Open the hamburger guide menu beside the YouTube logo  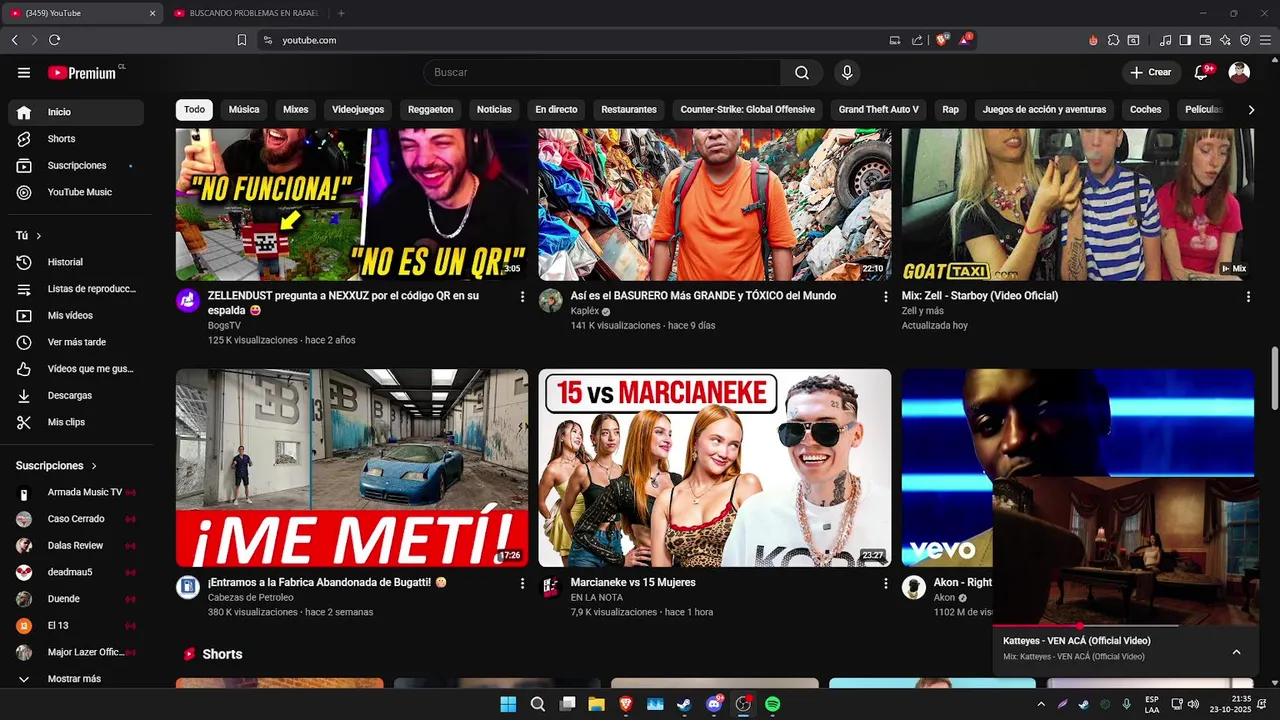click(24, 72)
